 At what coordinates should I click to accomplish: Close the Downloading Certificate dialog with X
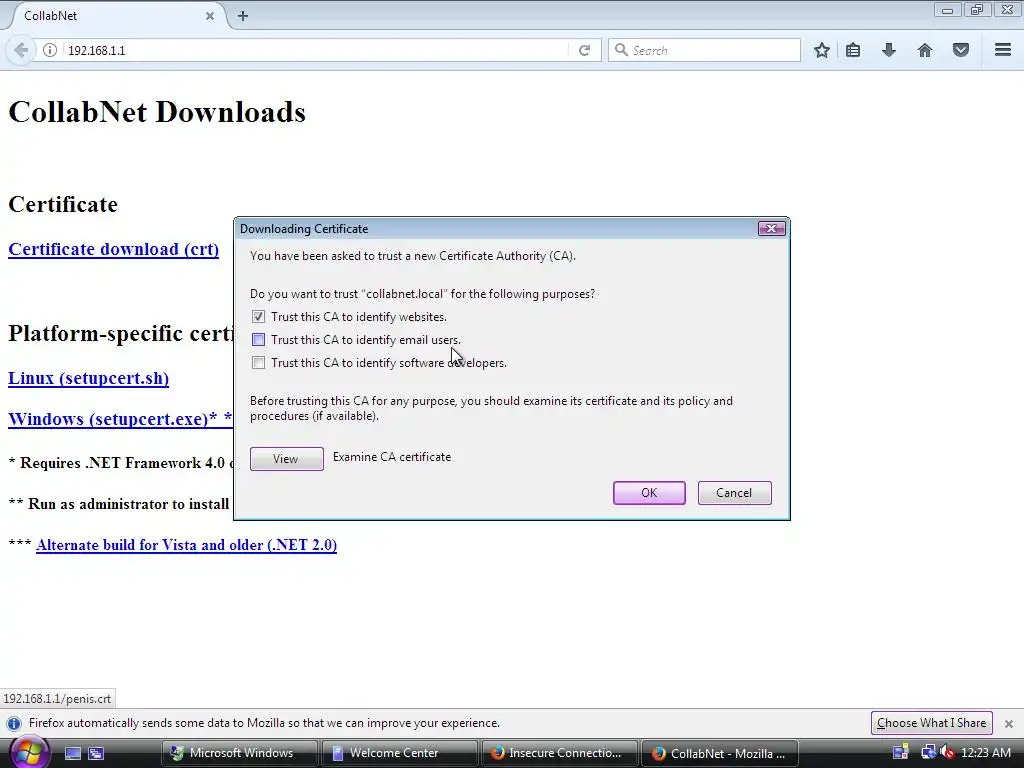(771, 229)
